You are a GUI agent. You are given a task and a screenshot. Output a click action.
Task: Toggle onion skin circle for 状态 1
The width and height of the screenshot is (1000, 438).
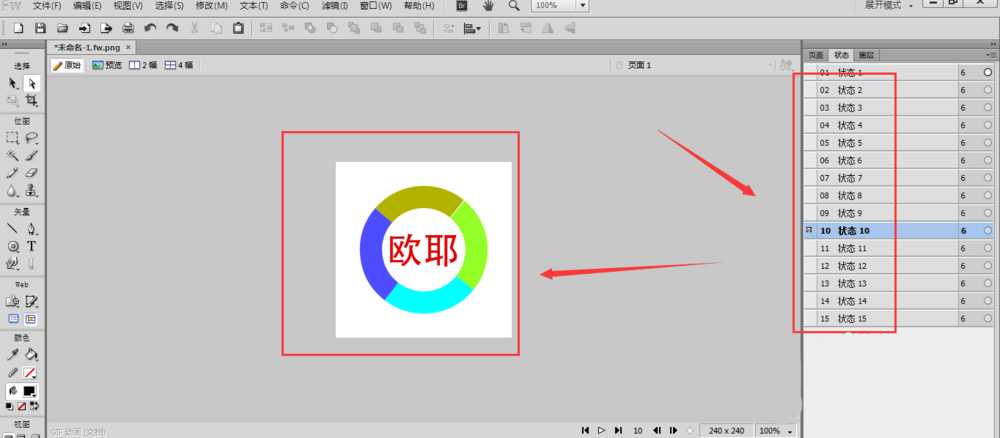tap(988, 73)
